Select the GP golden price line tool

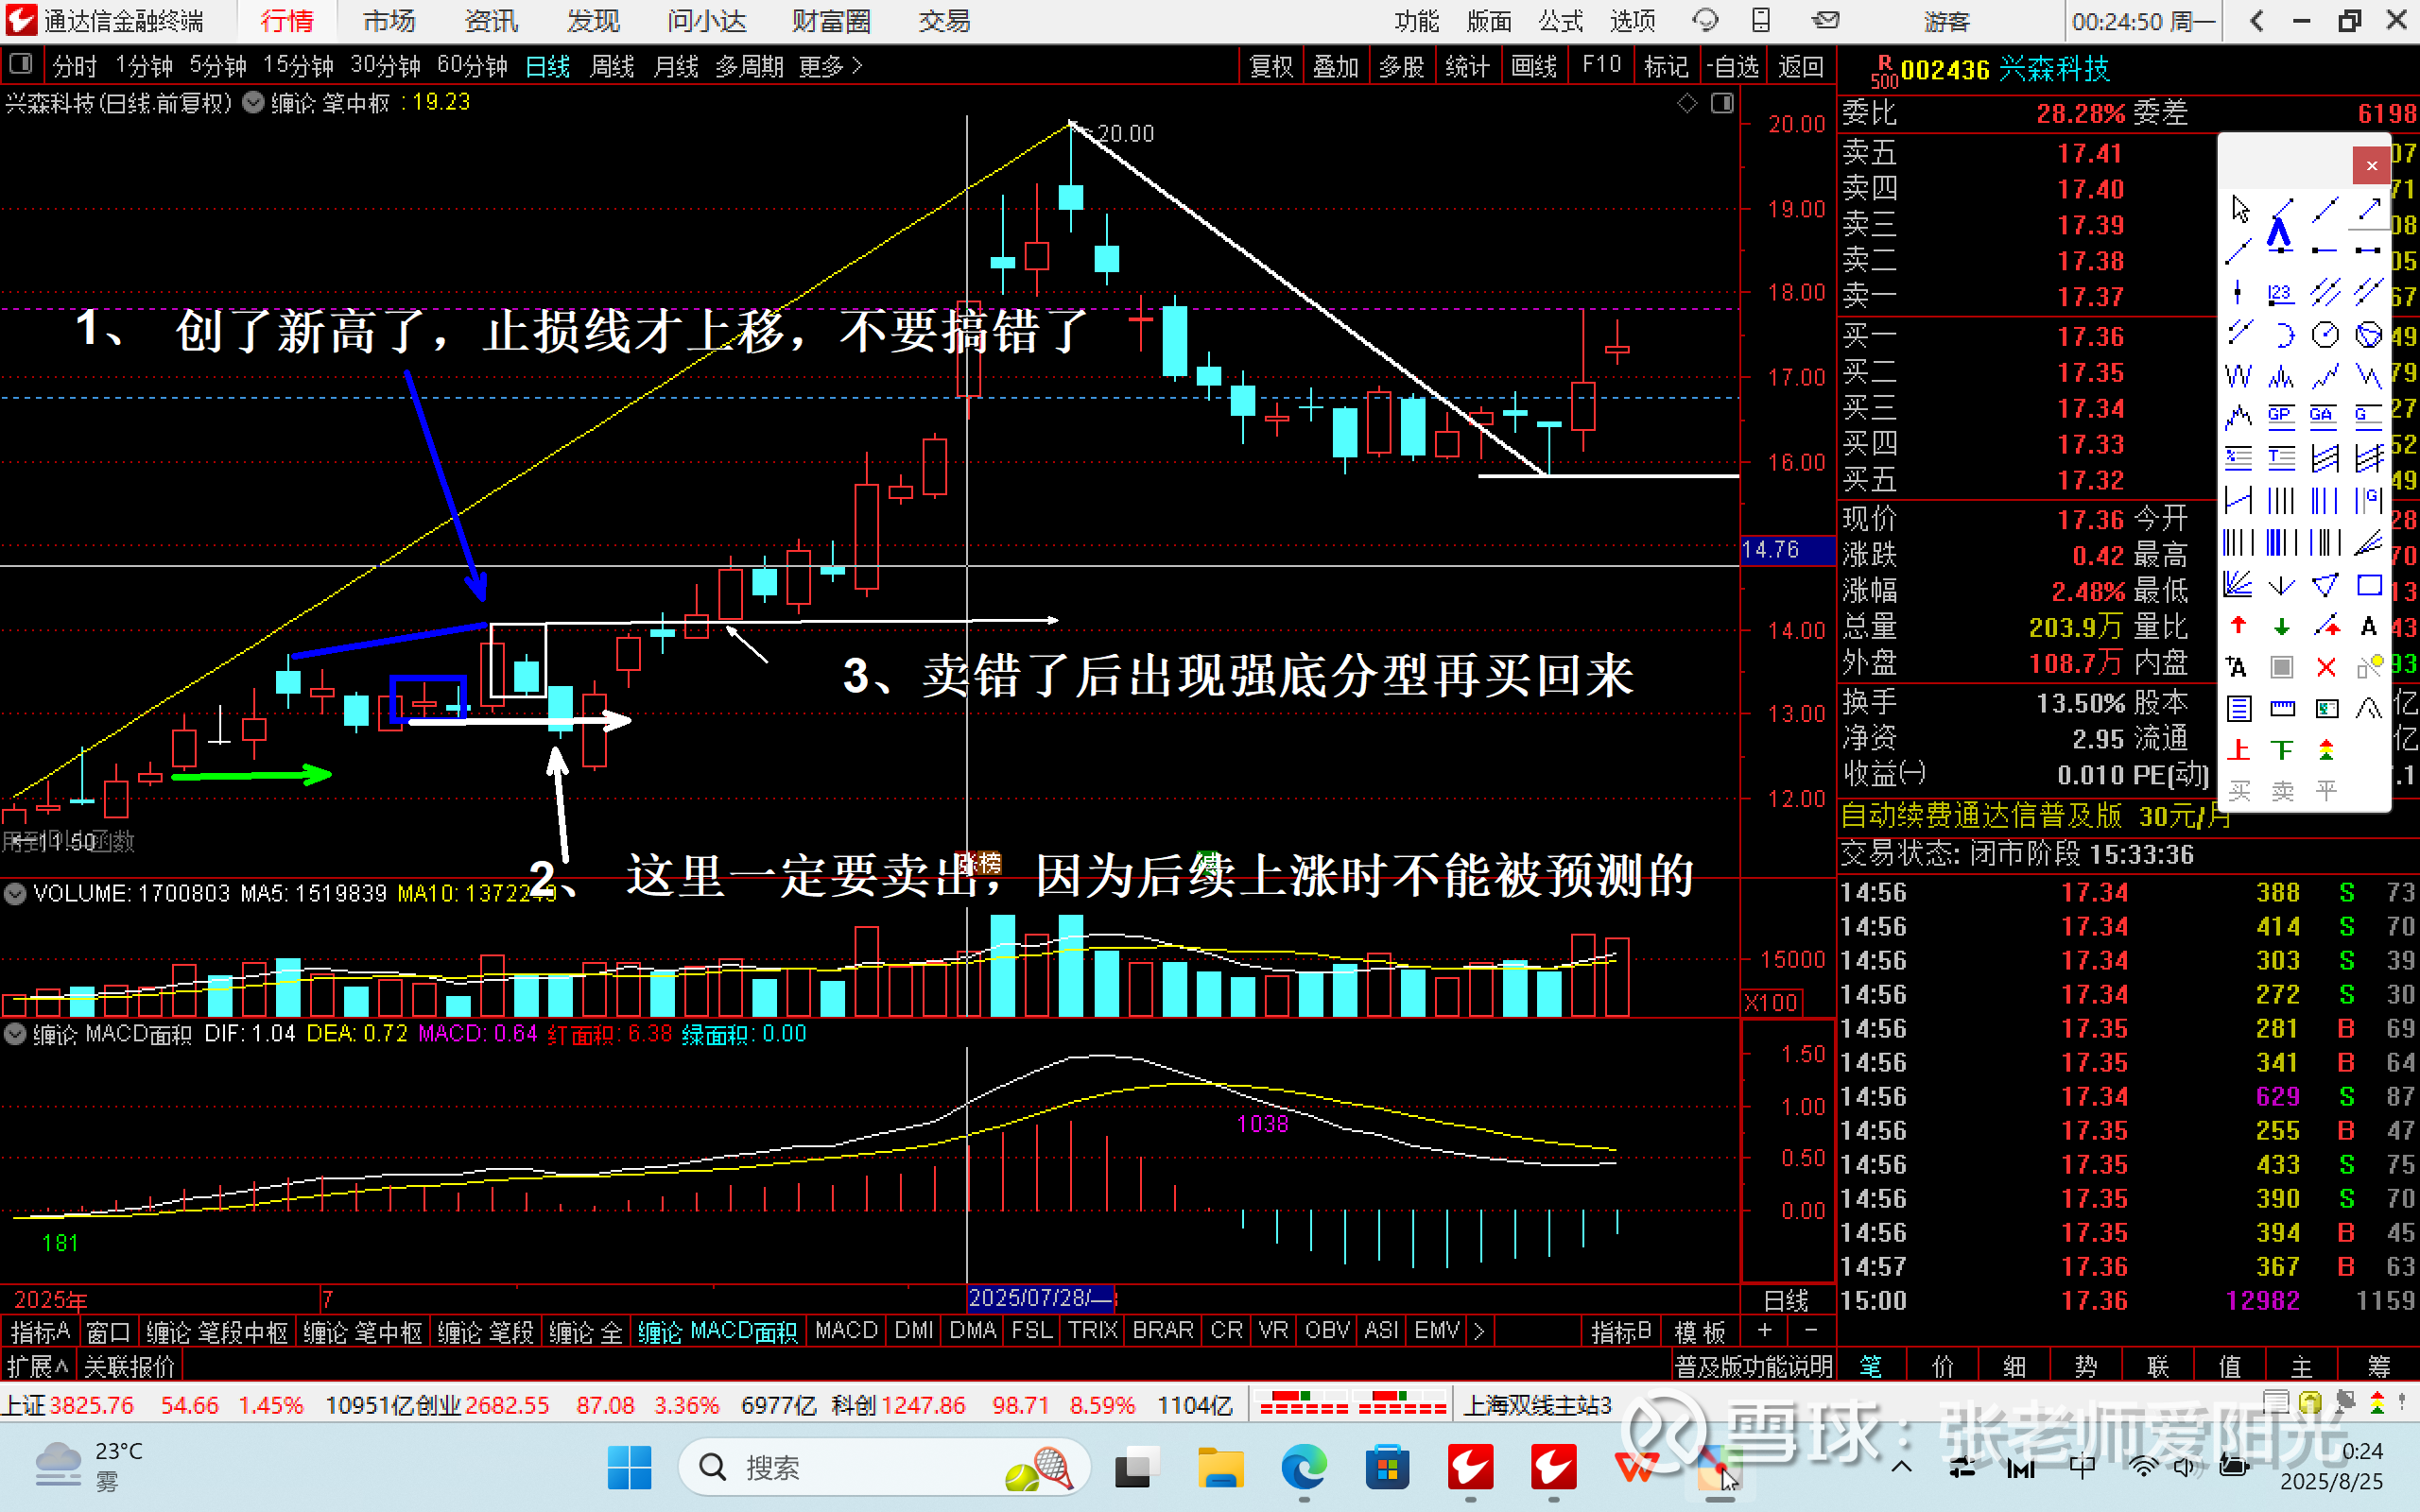click(x=2281, y=416)
